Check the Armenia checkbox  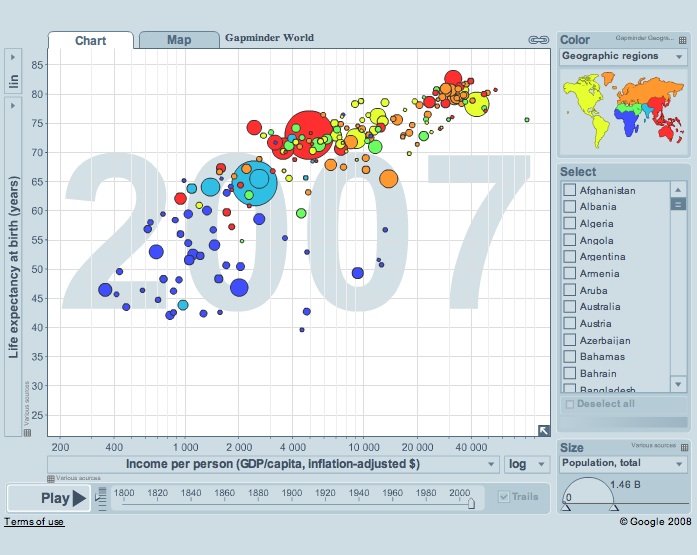pyautogui.click(x=569, y=273)
